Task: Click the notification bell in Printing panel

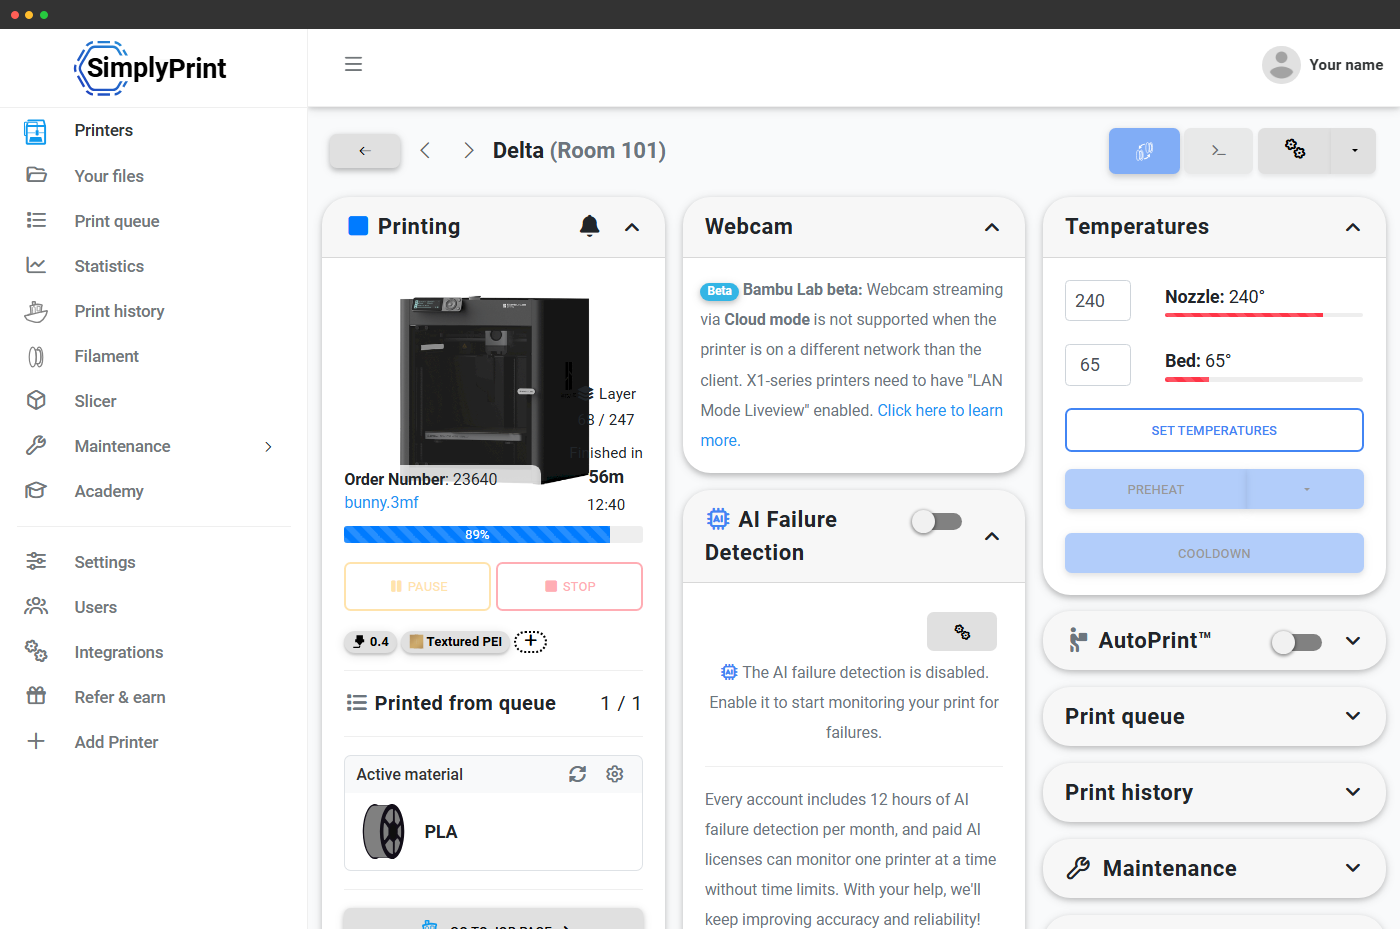Action: tap(590, 226)
